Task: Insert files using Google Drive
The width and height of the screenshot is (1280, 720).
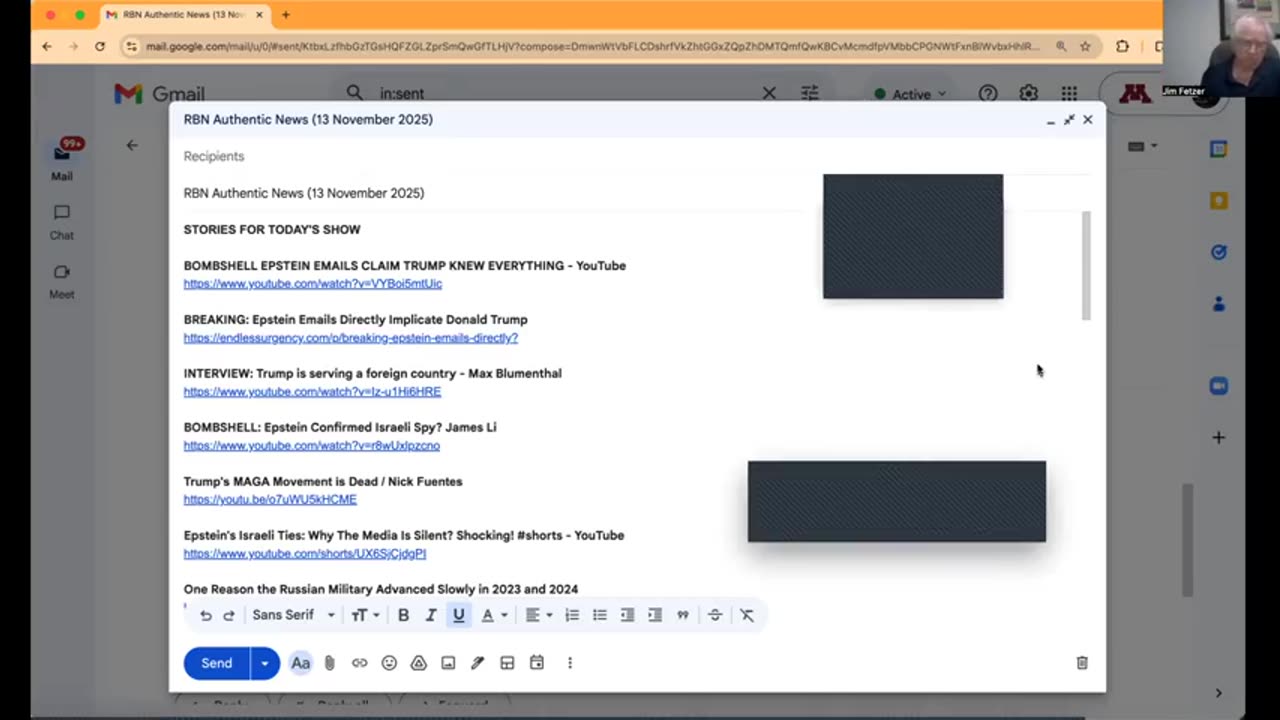Action: tap(419, 663)
